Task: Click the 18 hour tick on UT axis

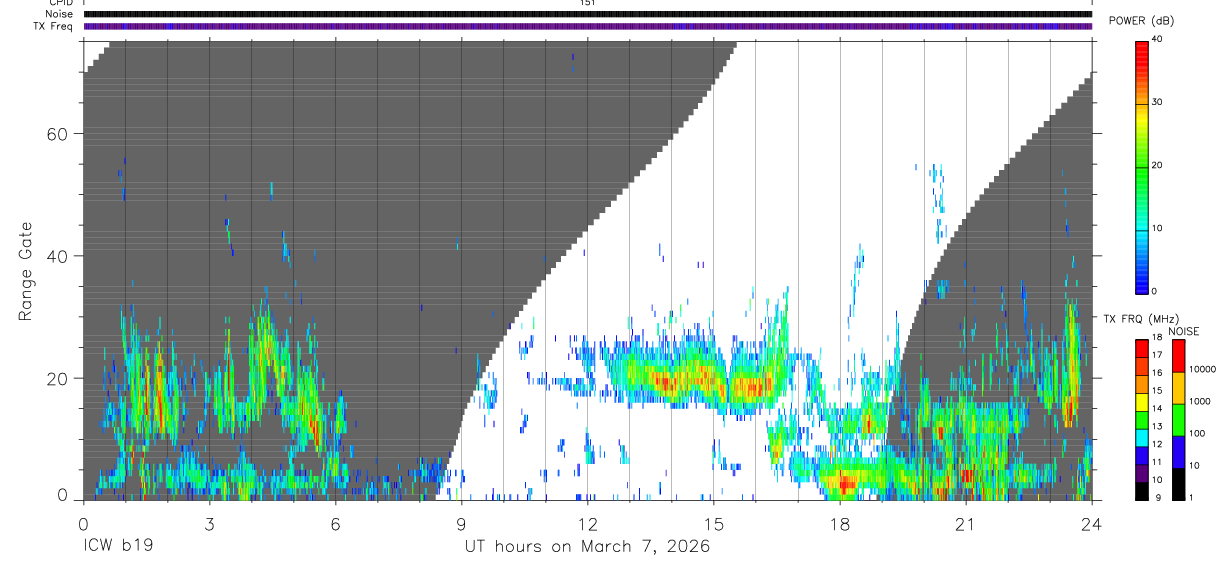Action: click(839, 523)
